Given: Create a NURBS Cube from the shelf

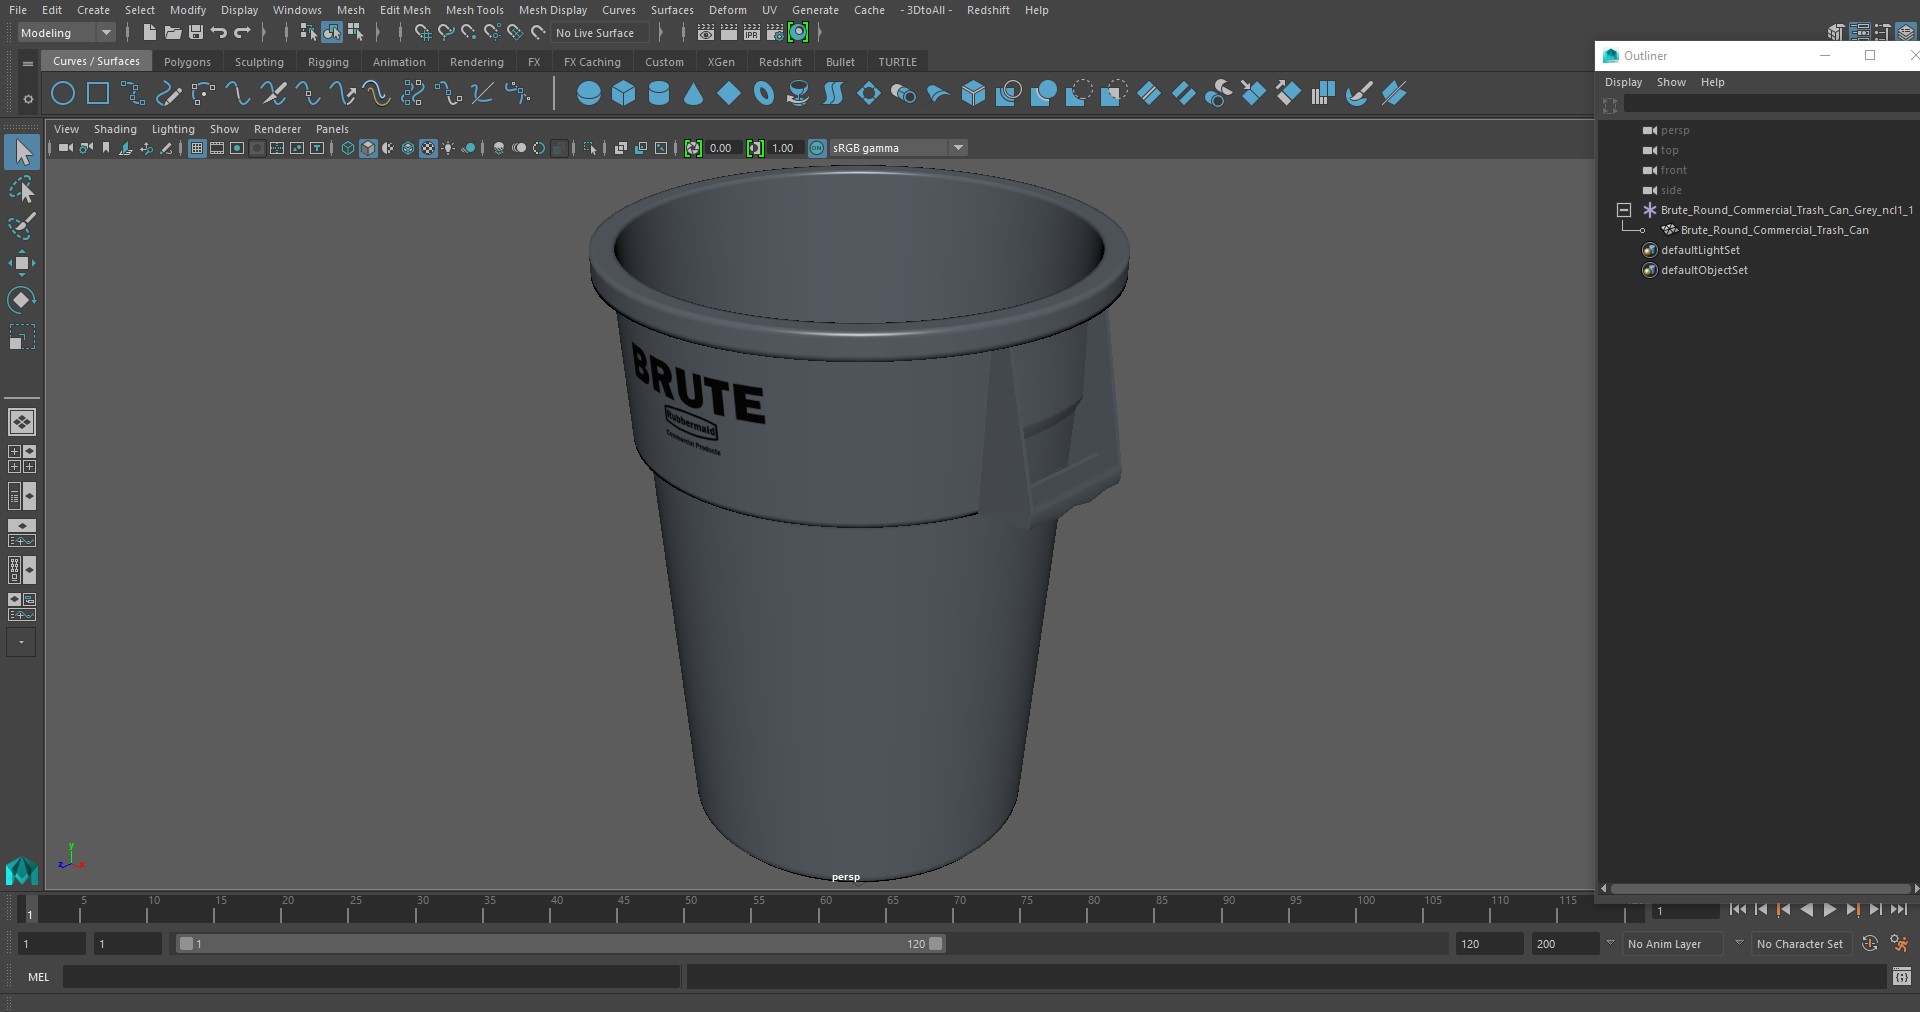Looking at the screenshot, I should coord(623,94).
